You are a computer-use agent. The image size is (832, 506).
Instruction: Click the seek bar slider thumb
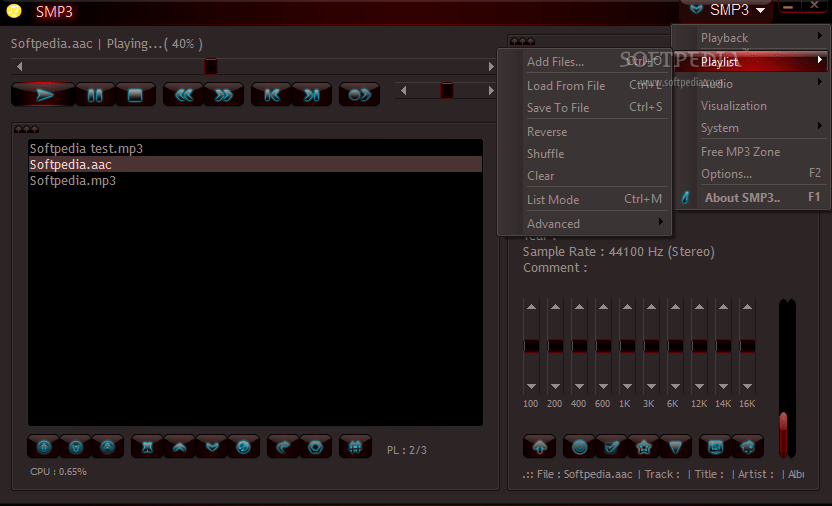211,66
